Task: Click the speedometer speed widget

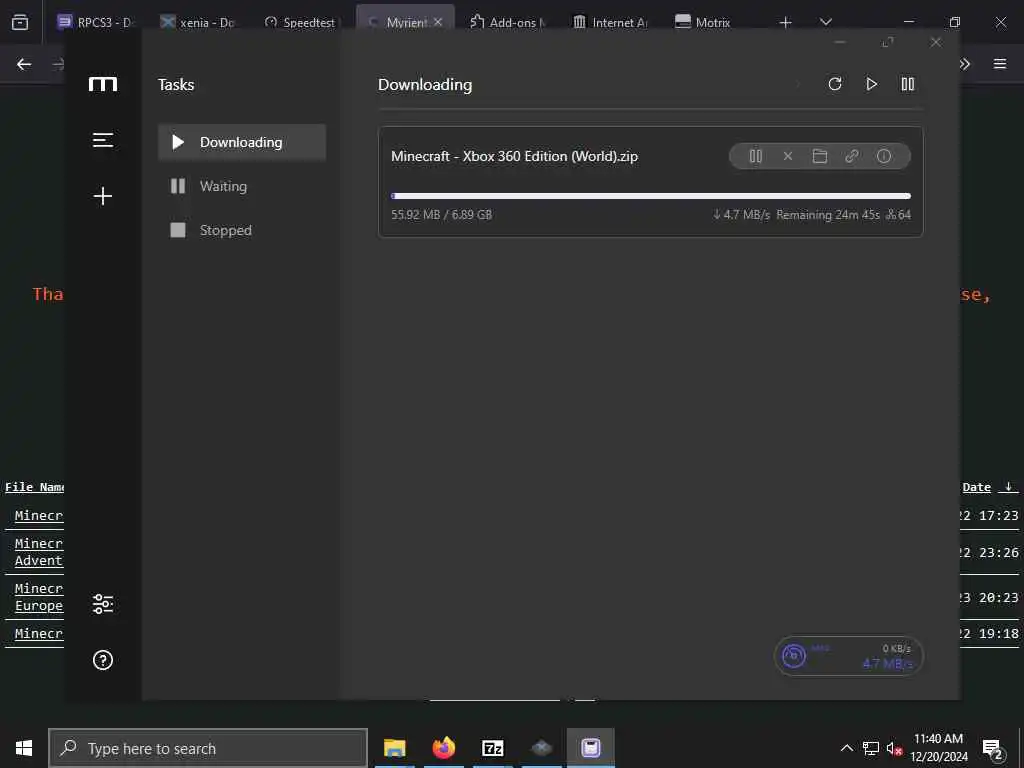Action: point(848,656)
